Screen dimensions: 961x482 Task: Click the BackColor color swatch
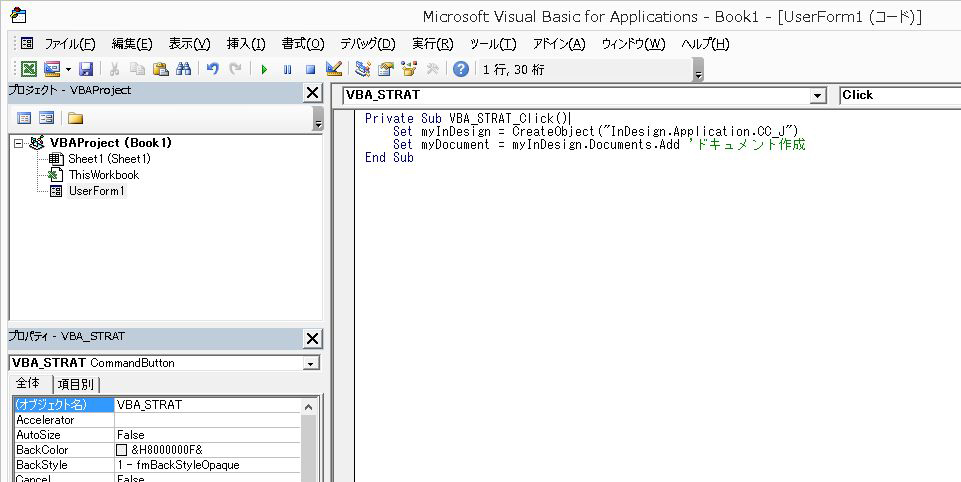tap(122, 450)
